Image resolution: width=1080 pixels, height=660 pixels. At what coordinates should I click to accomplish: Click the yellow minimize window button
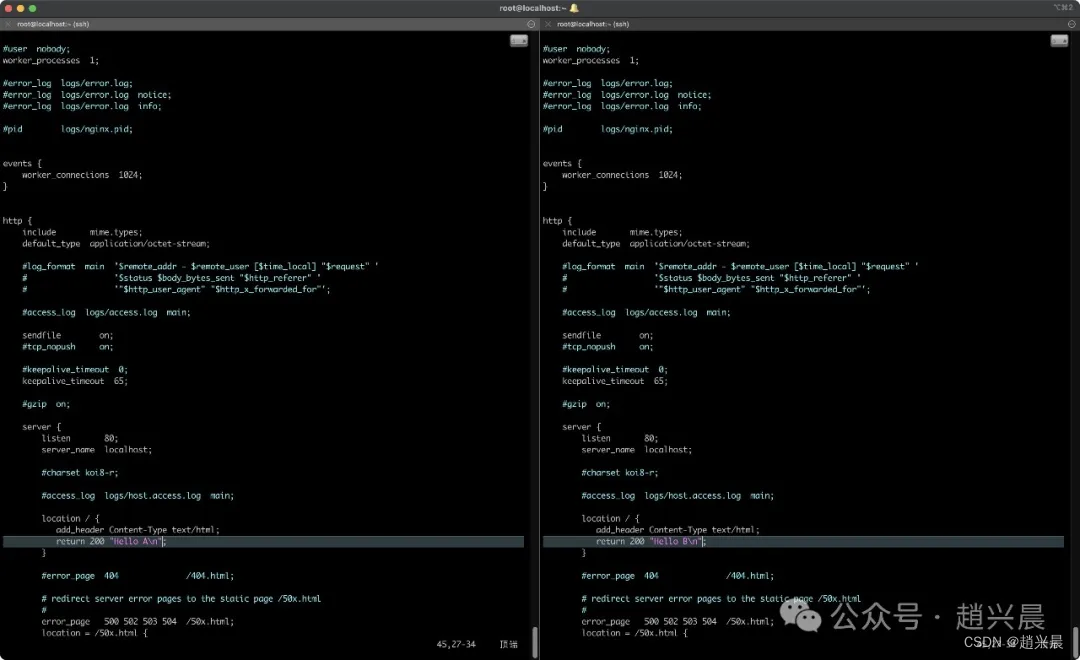[x=20, y=8]
